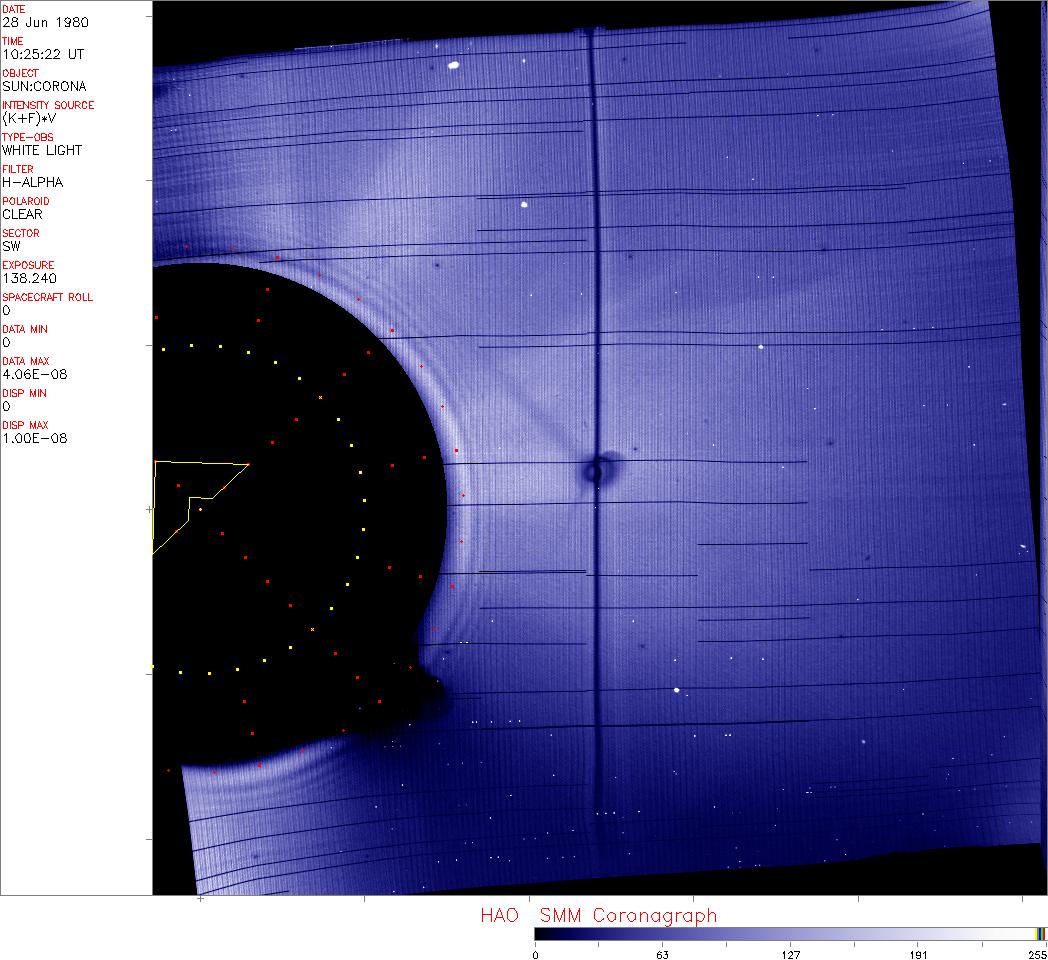
Task: Select the SUN:CORONA object value
Action: [44, 86]
